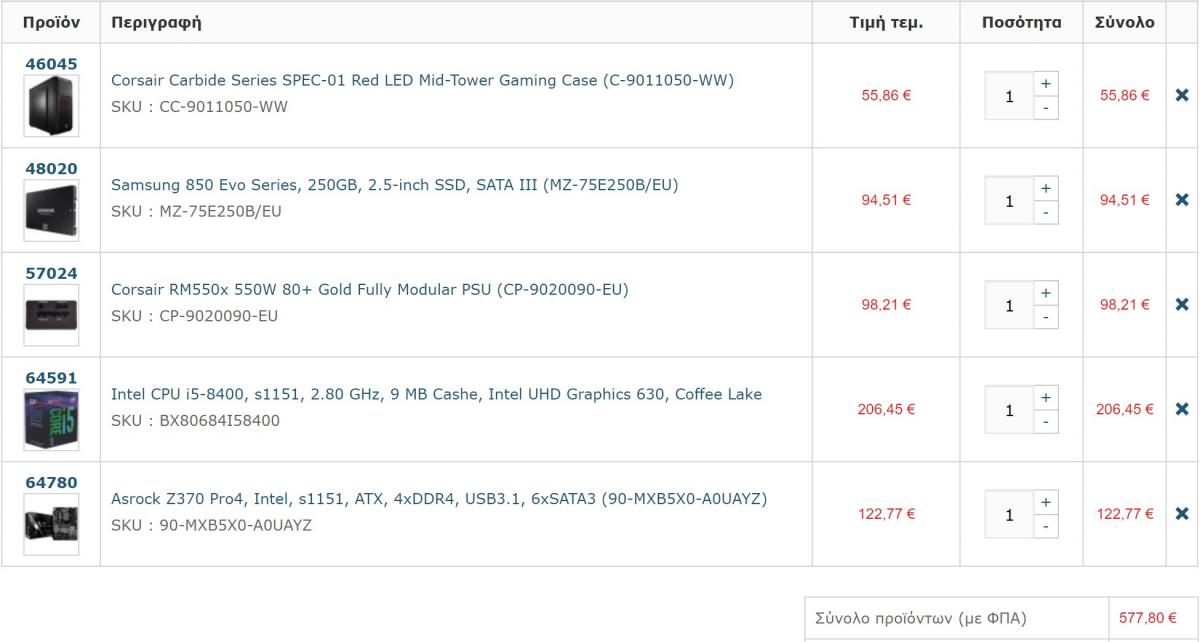1200x642 pixels.
Task: Click row total 98,21 € for Corsair PSU
Action: (1125, 305)
